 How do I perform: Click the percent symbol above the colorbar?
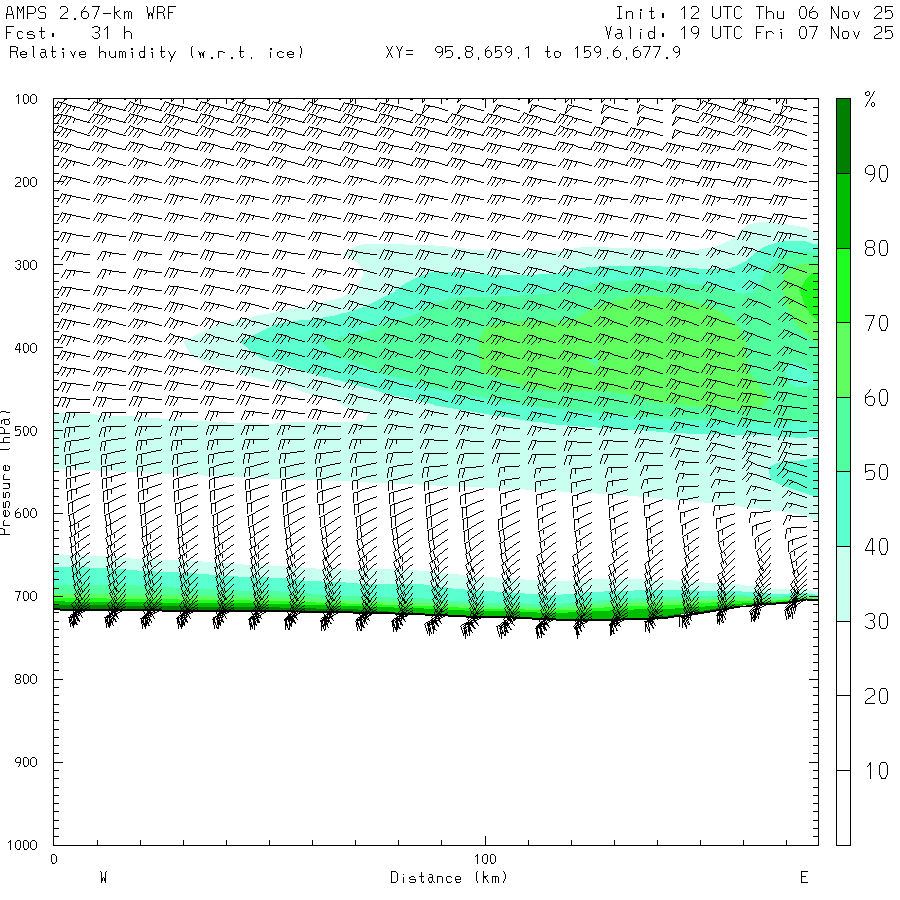(870, 99)
